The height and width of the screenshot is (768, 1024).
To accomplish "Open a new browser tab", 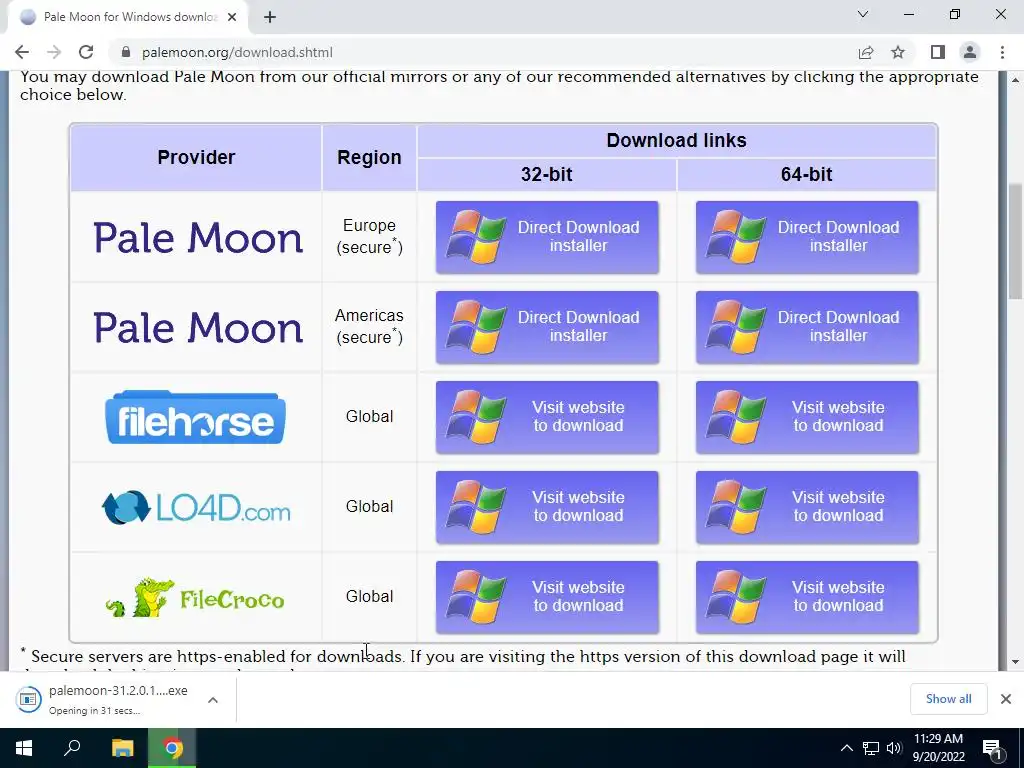I will tap(270, 17).
